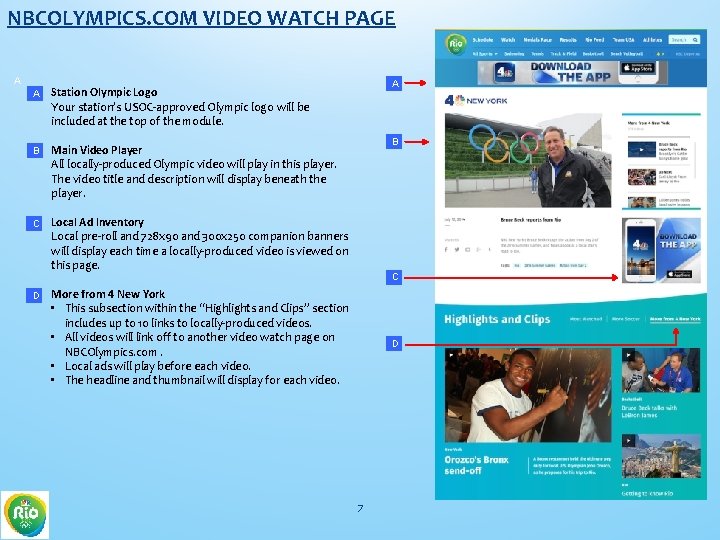Click the search magnifier icon

coord(695,40)
